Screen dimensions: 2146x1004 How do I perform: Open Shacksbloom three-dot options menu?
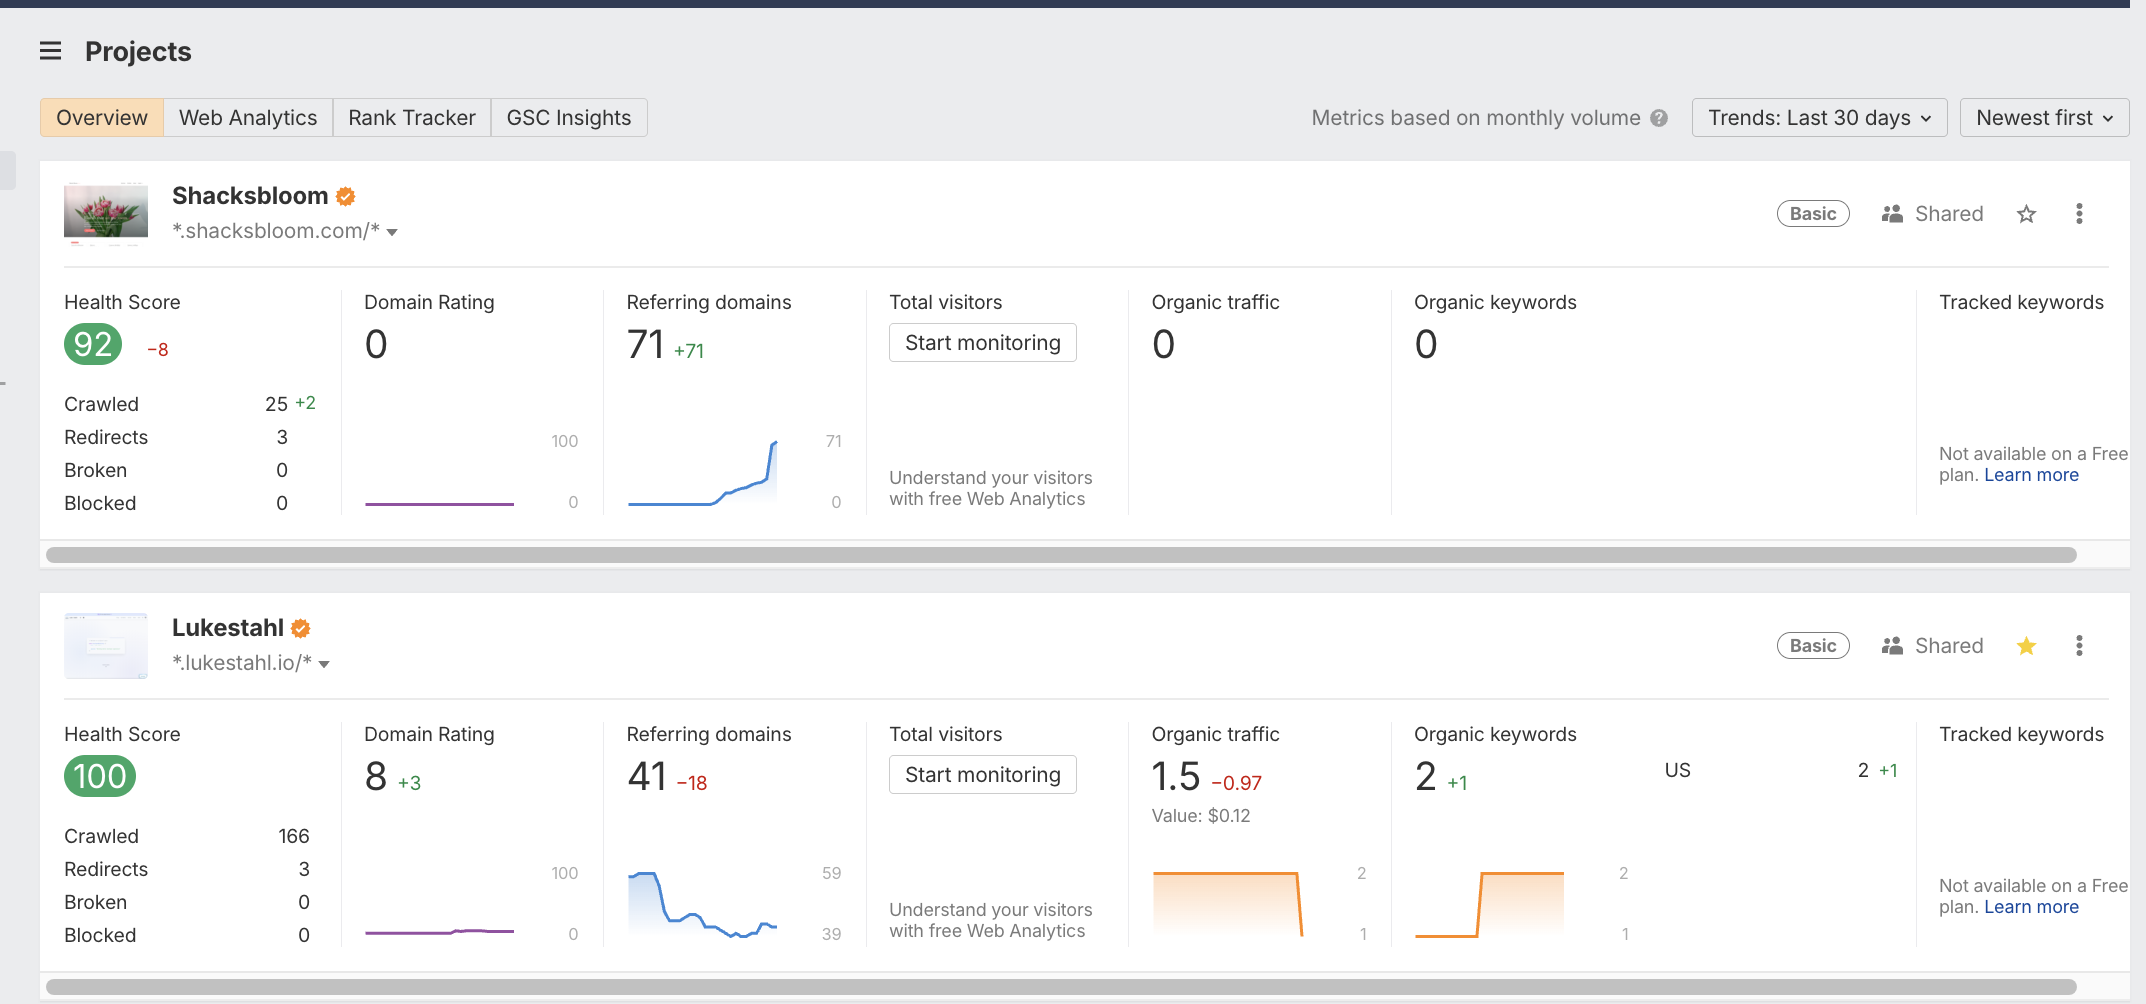pyautogui.click(x=2079, y=214)
